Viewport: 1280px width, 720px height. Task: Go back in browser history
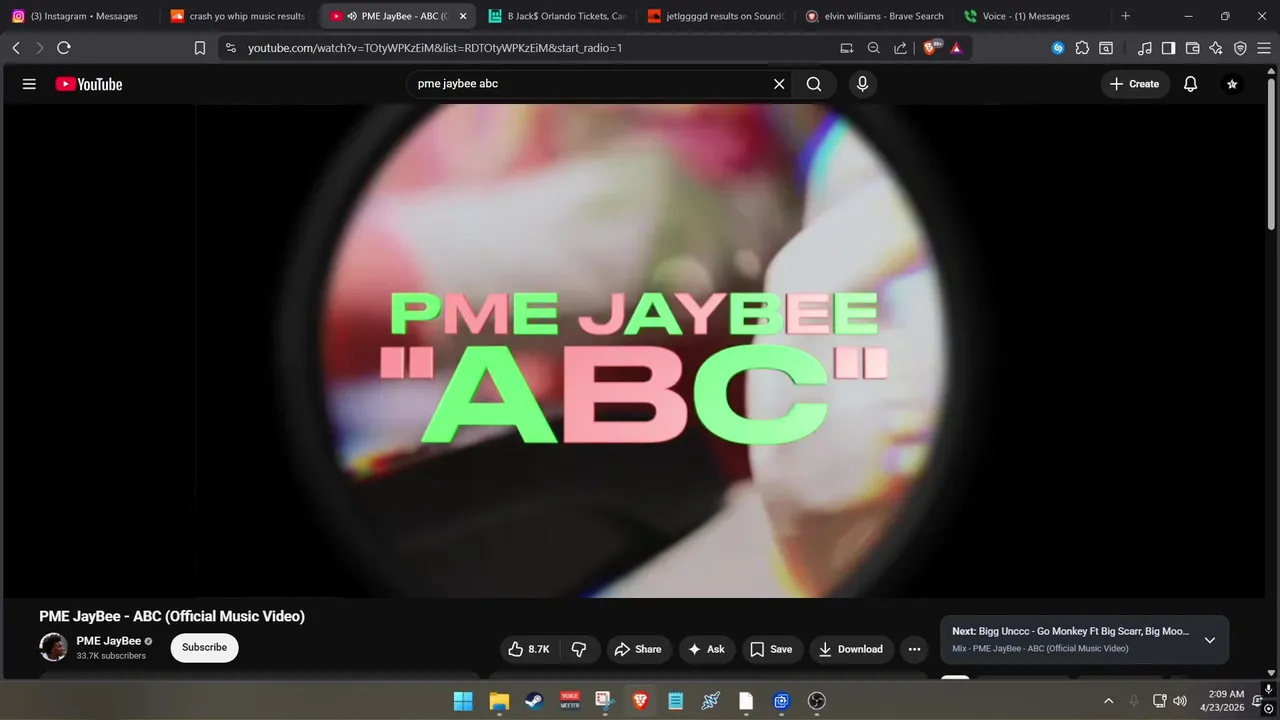(16, 48)
